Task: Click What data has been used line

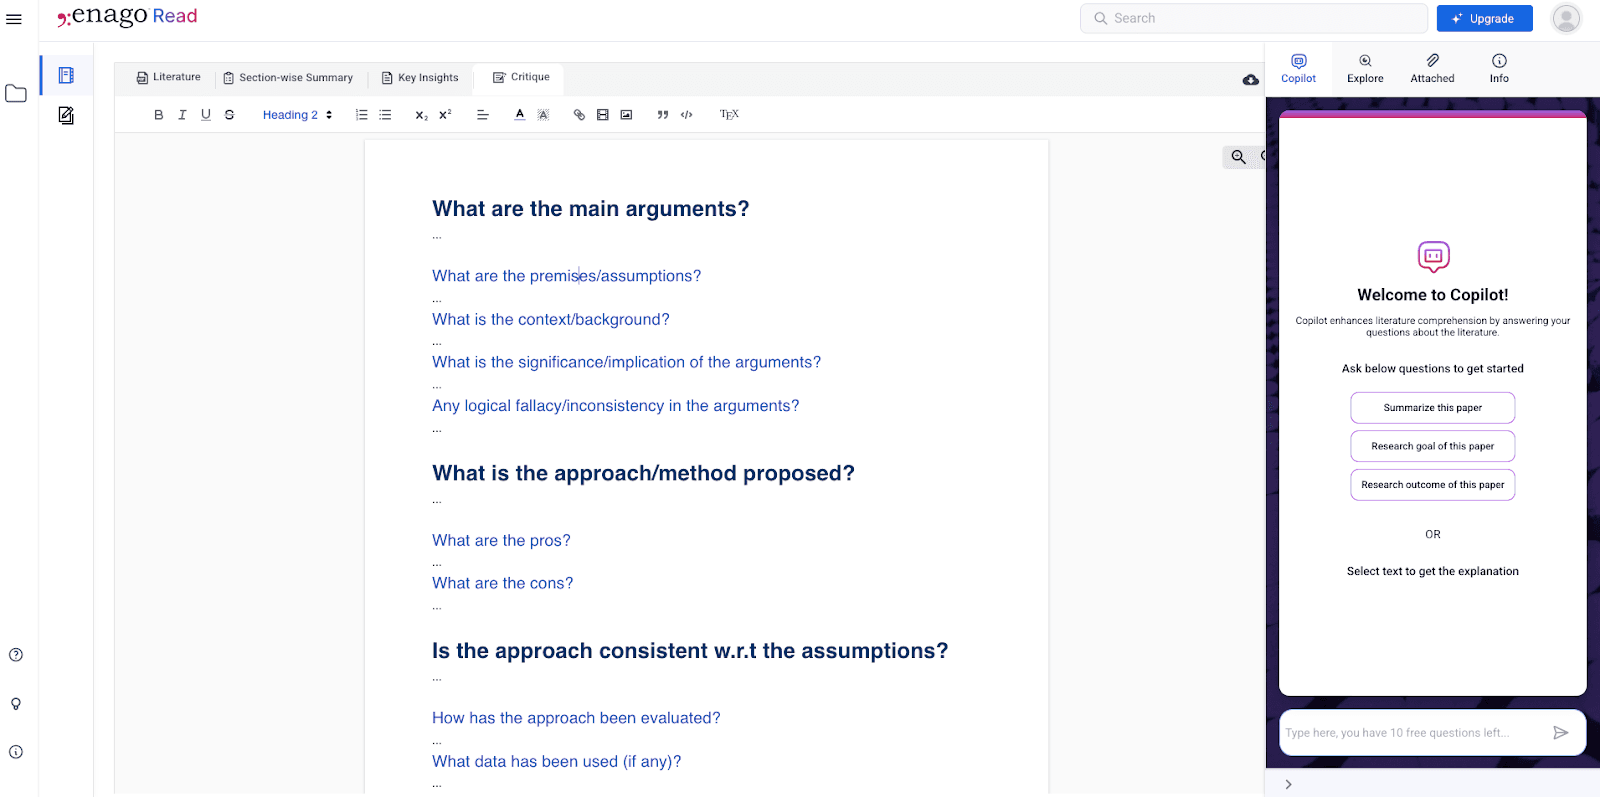Action: click(x=556, y=762)
